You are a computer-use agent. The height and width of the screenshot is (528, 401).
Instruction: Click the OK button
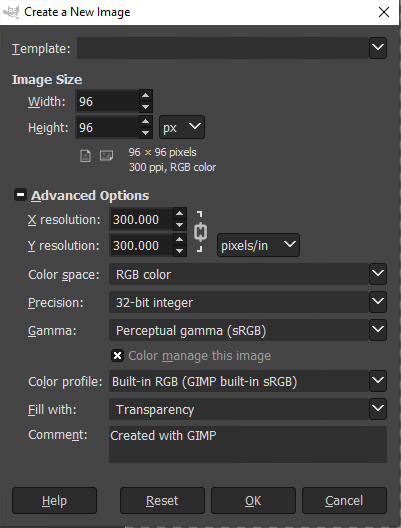click(x=253, y=500)
